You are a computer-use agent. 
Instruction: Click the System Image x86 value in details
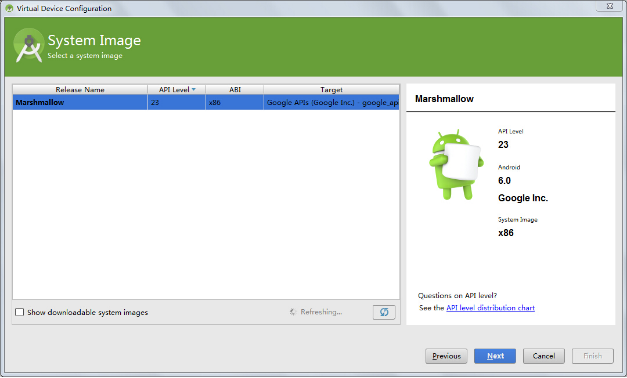[506, 233]
